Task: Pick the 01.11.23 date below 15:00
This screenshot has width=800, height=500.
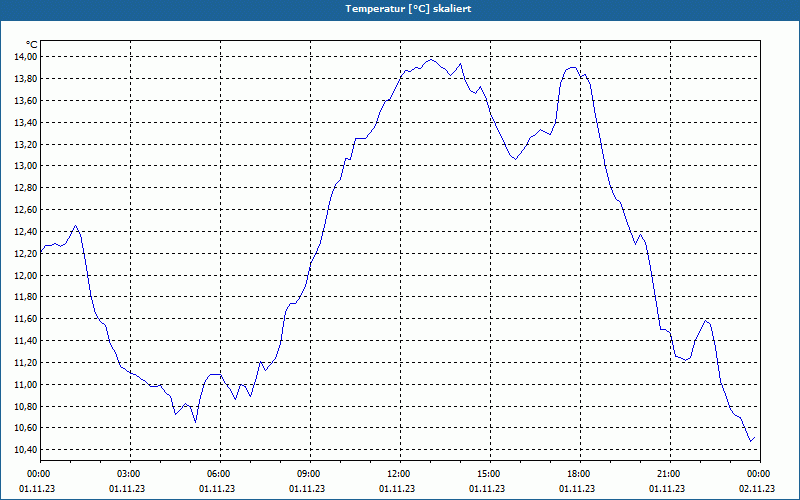Action: [487, 489]
